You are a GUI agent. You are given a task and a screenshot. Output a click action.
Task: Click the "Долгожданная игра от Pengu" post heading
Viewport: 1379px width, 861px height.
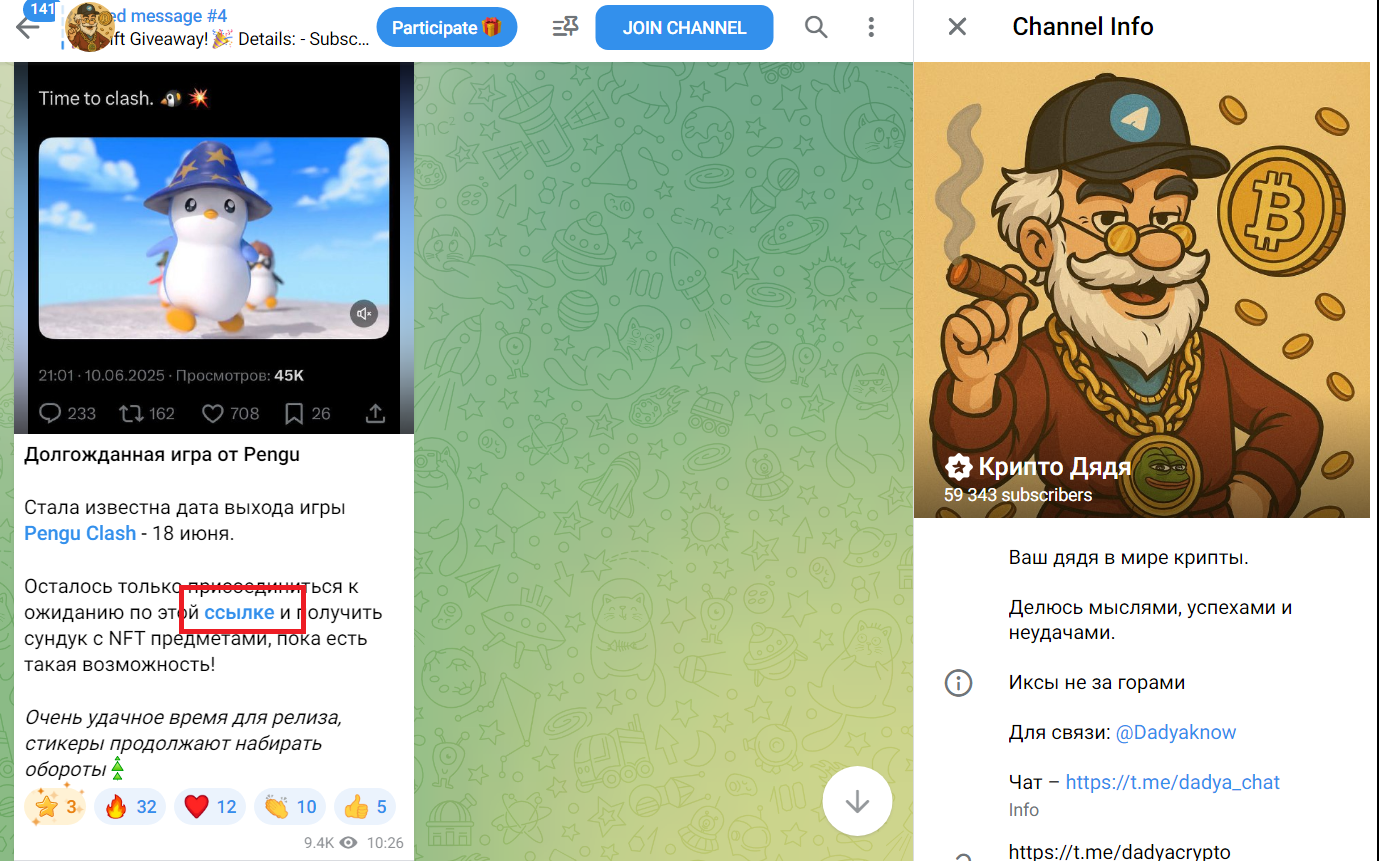(x=162, y=455)
